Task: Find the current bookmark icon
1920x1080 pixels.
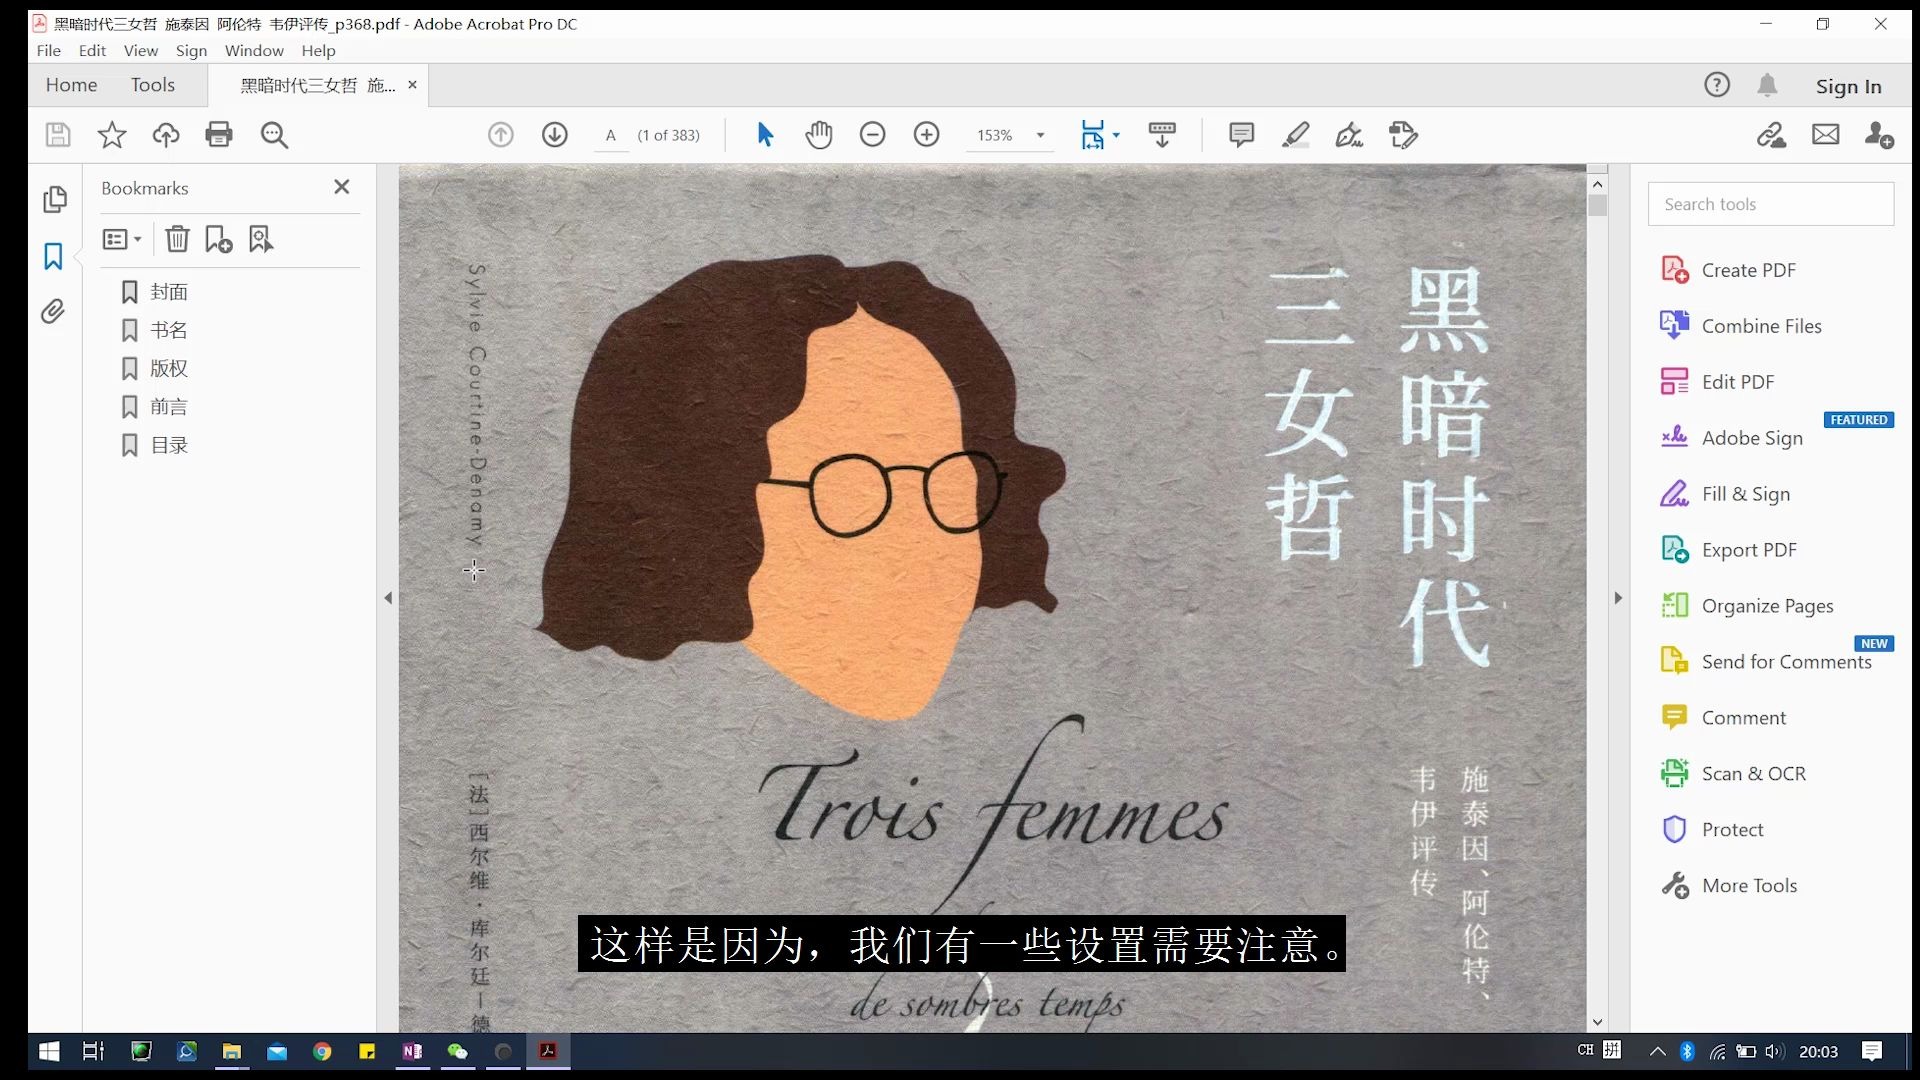Action: pos(261,239)
